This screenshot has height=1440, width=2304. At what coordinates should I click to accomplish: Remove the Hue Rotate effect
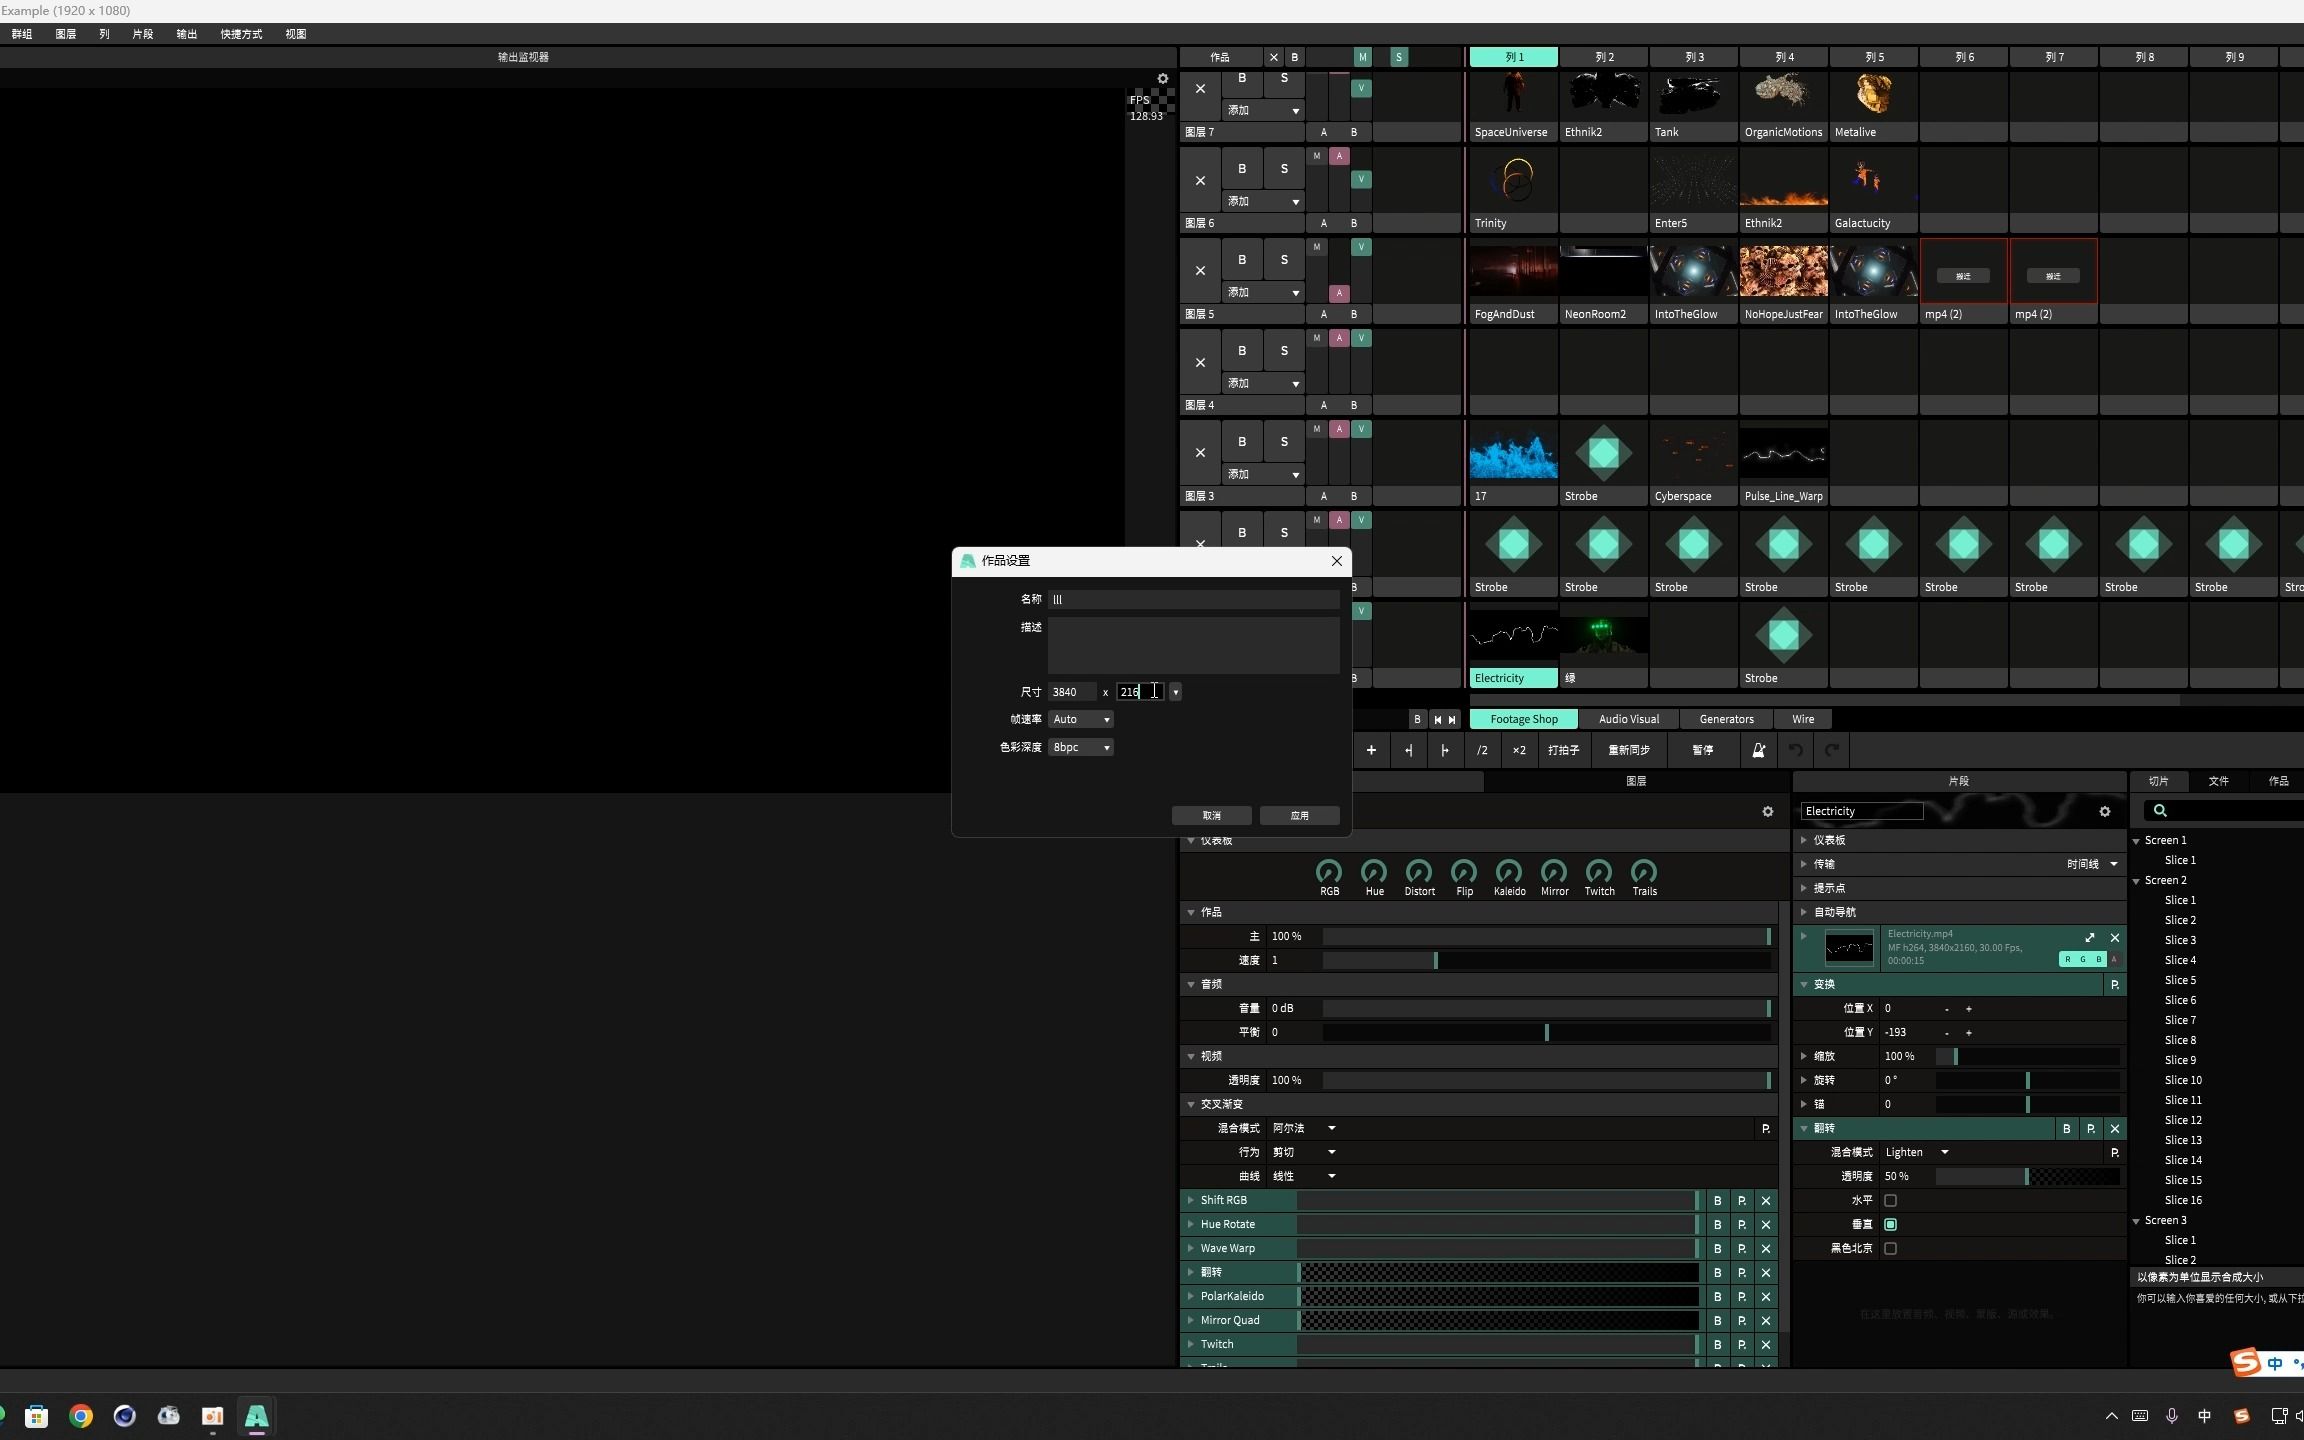pos(1766,1225)
